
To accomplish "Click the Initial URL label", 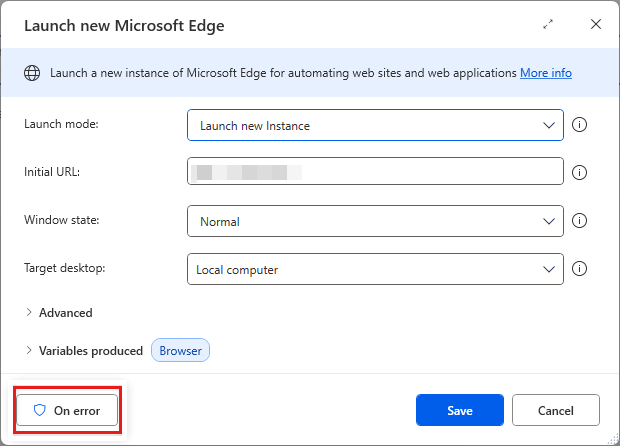I will click(52, 172).
